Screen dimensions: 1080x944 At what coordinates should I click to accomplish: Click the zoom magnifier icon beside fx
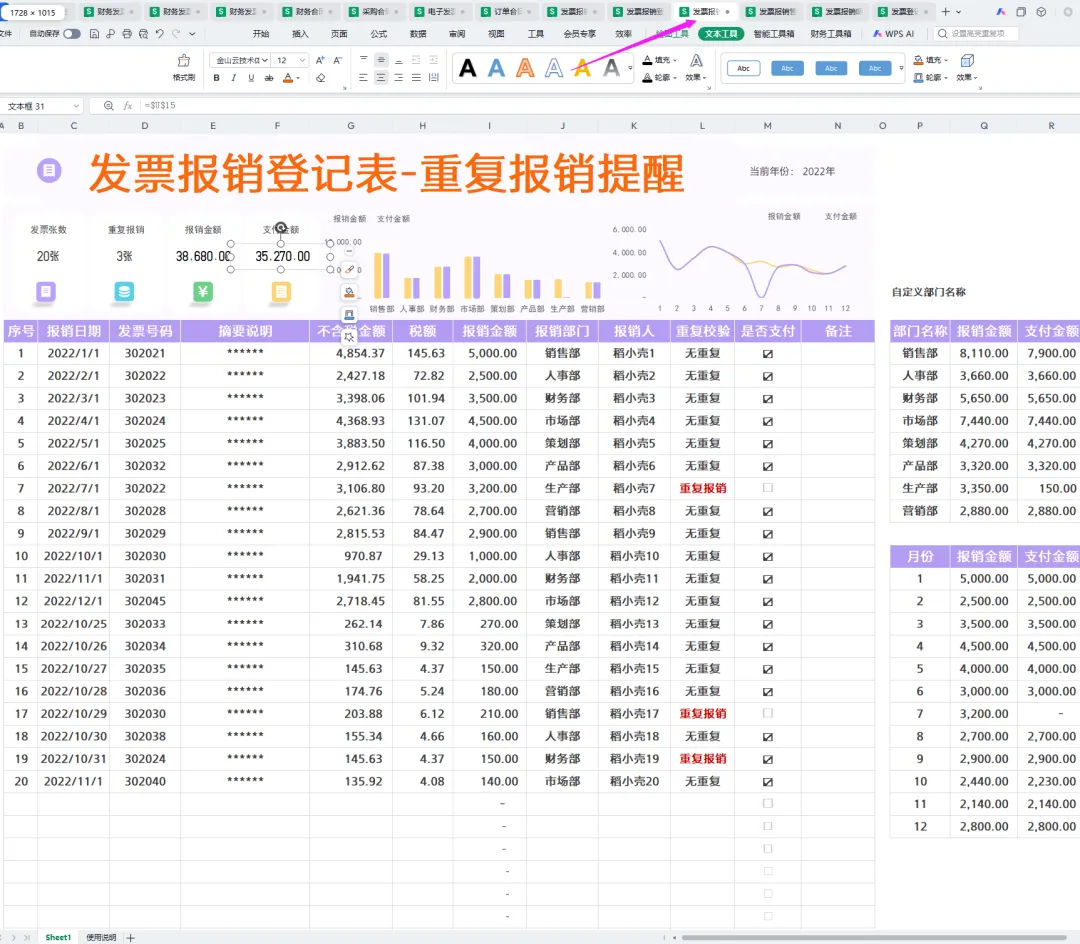[x=108, y=105]
